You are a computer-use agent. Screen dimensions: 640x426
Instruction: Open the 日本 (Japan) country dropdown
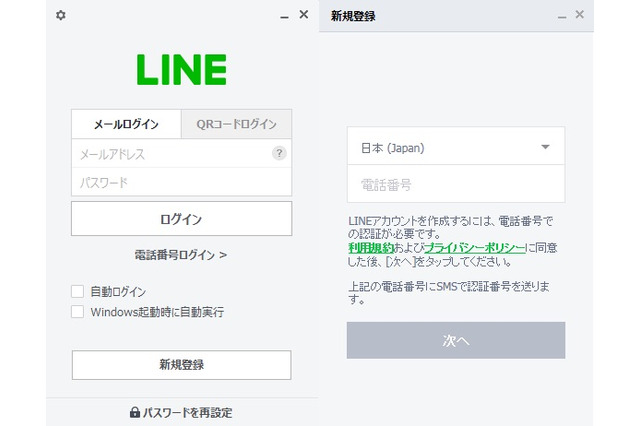coord(455,147)
